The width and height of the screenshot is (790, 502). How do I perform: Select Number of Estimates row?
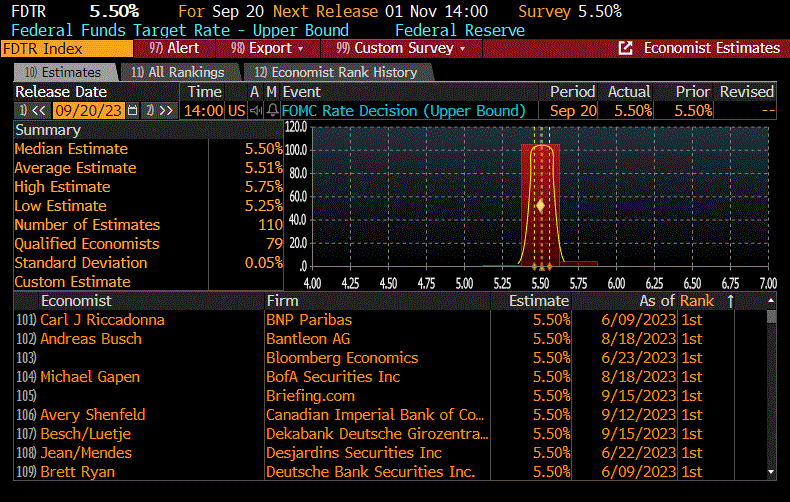149,225
